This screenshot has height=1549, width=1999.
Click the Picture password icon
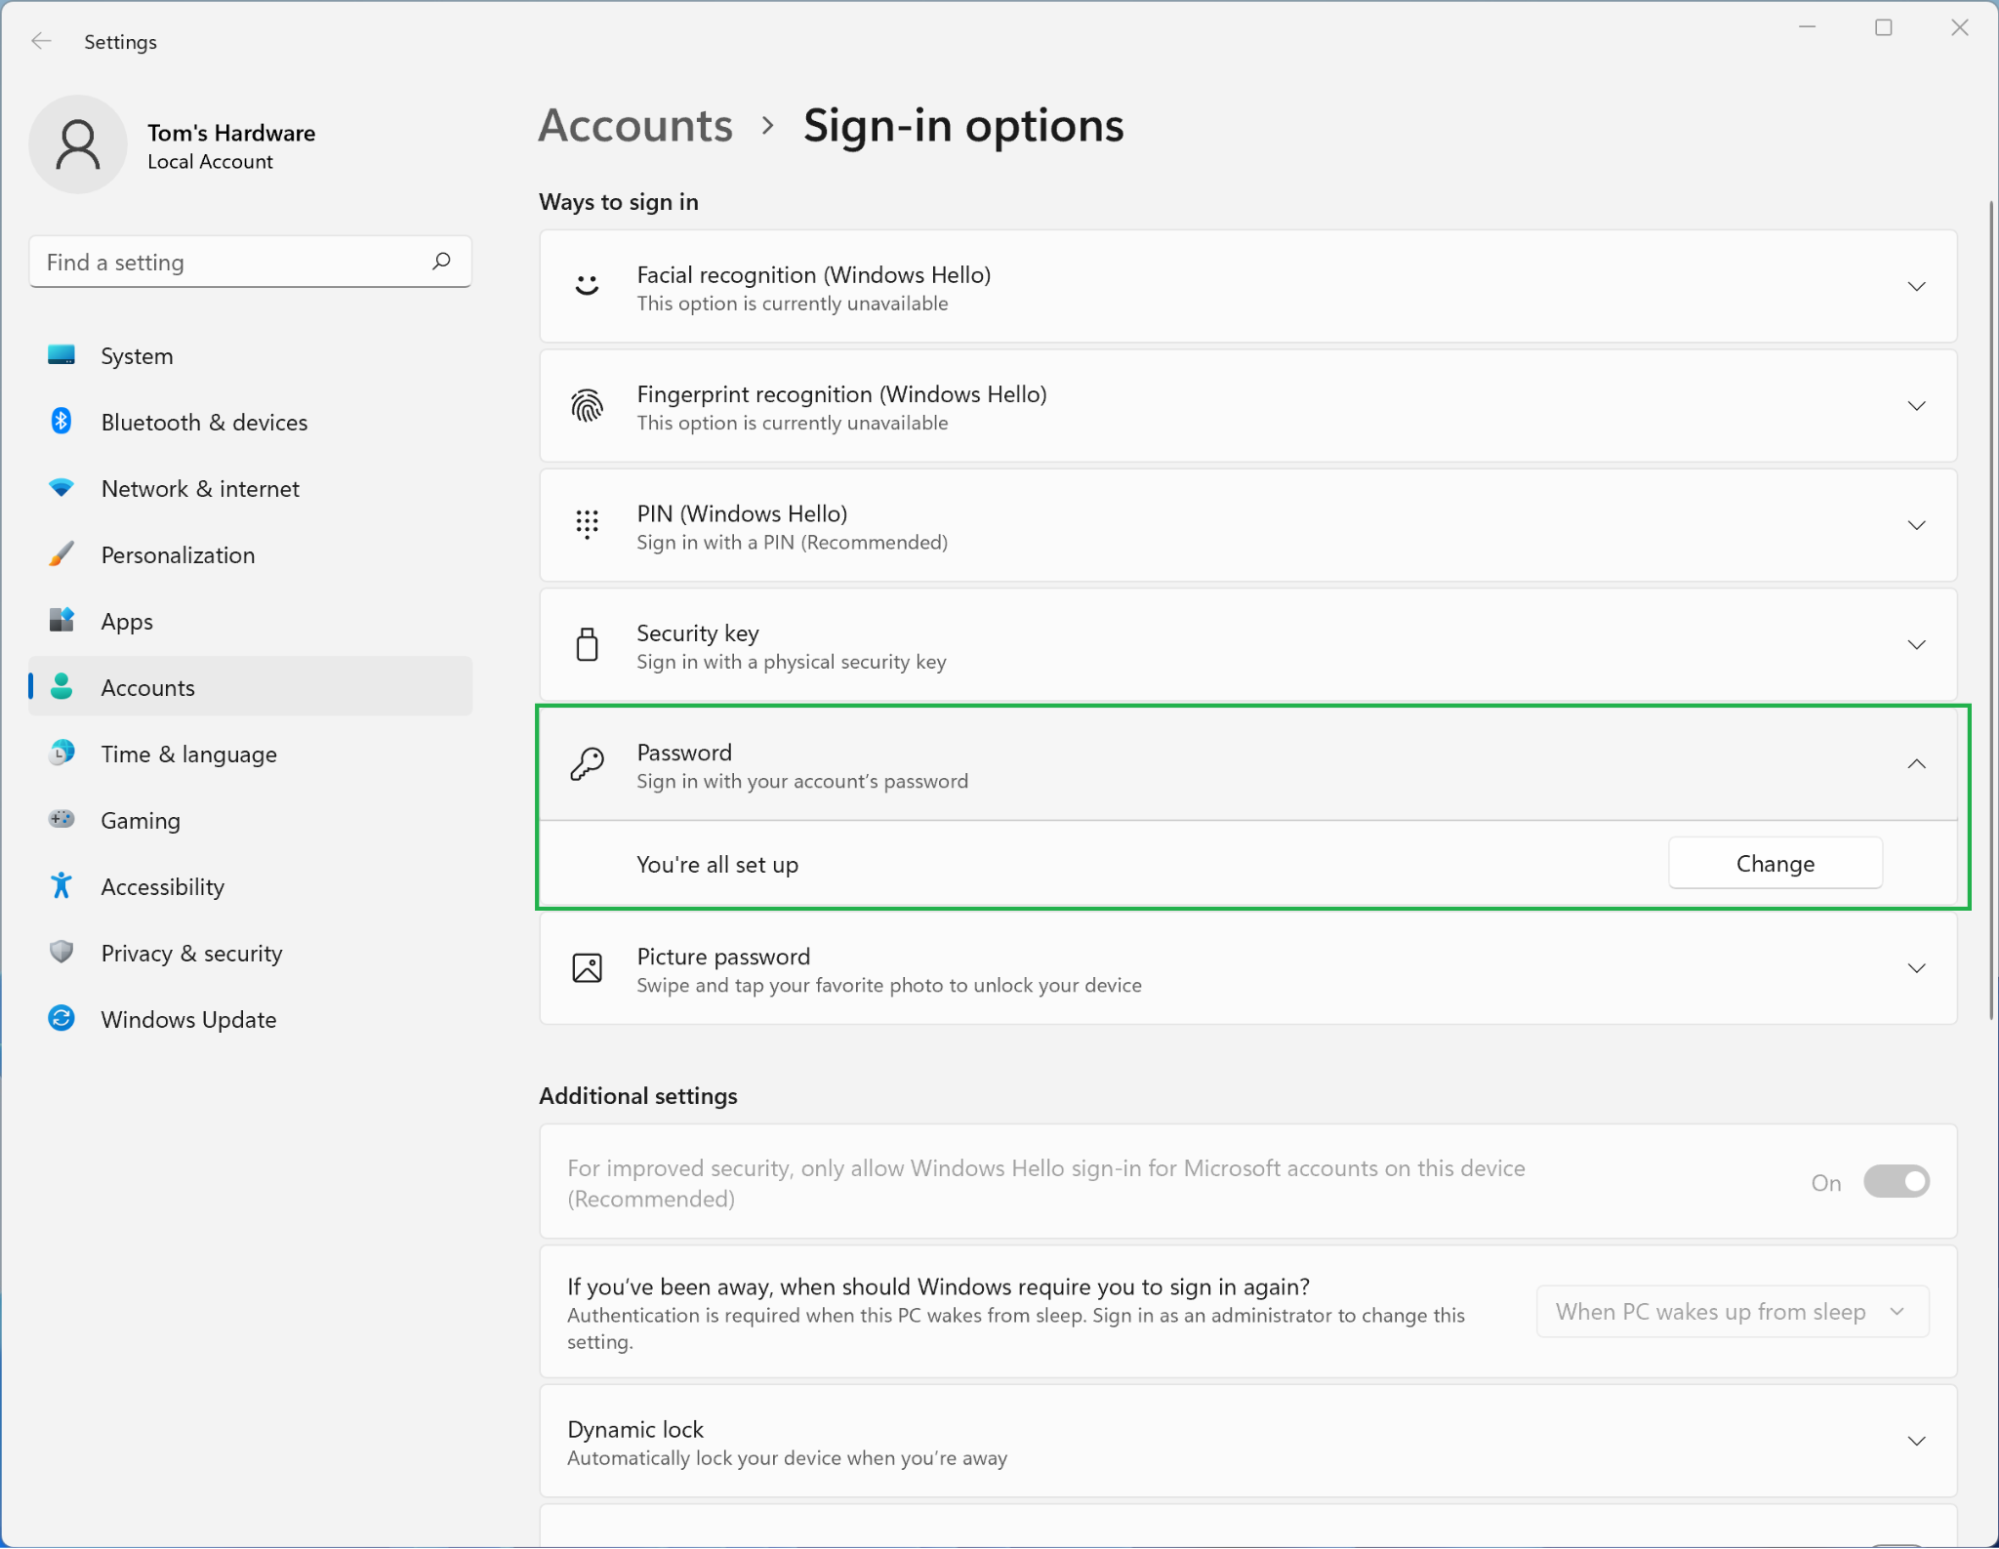586,967
